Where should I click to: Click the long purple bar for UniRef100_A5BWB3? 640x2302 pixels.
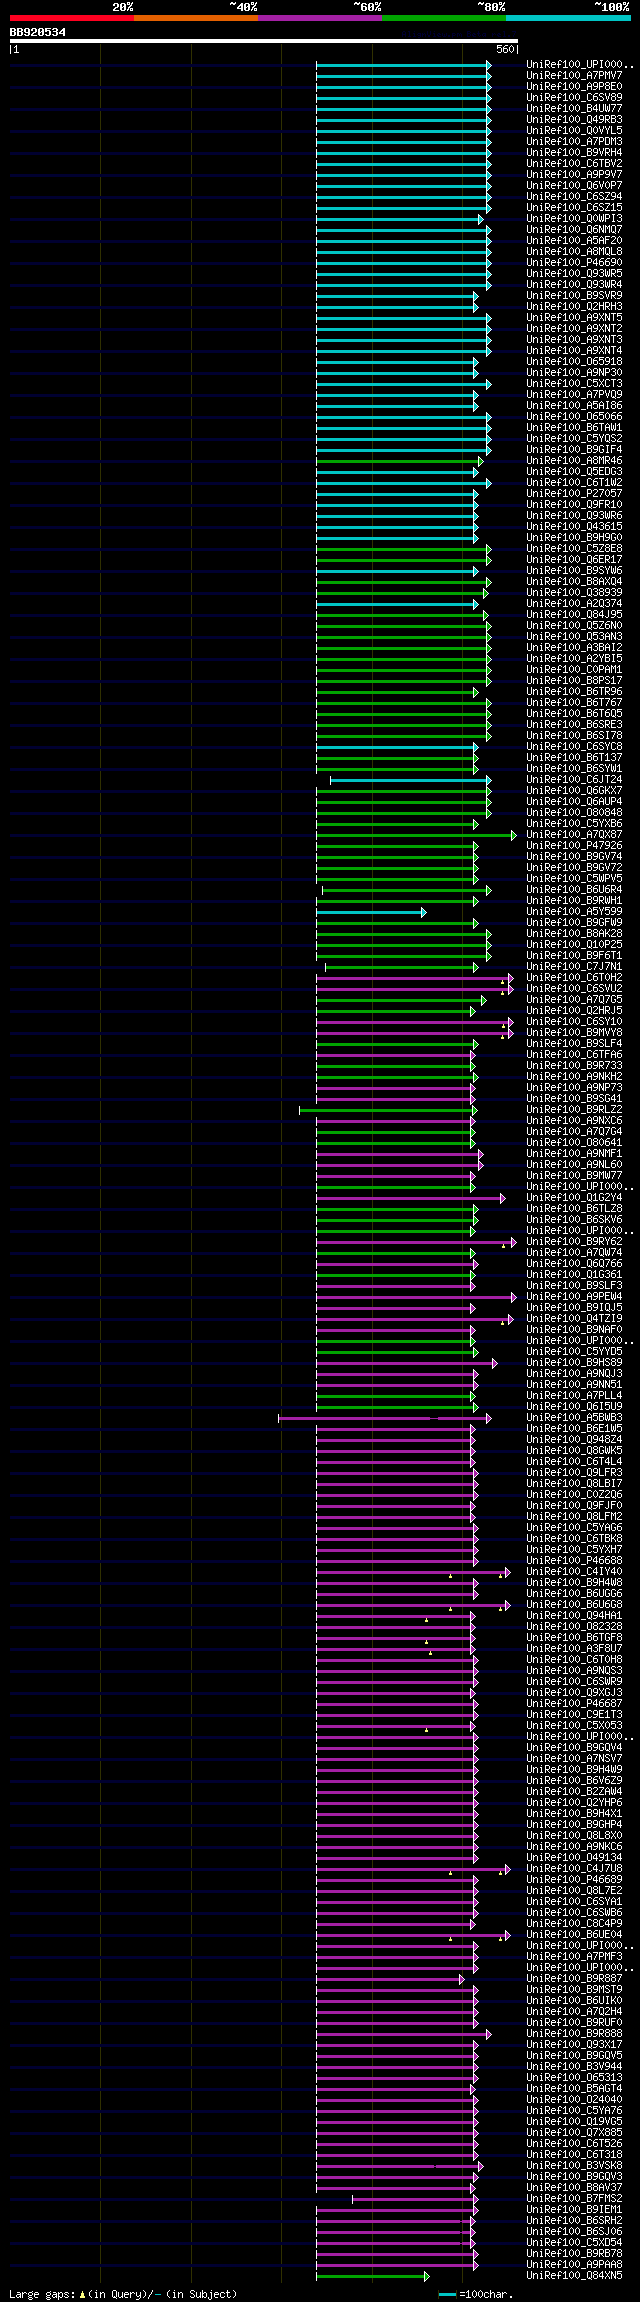[x=385, y=1418]
